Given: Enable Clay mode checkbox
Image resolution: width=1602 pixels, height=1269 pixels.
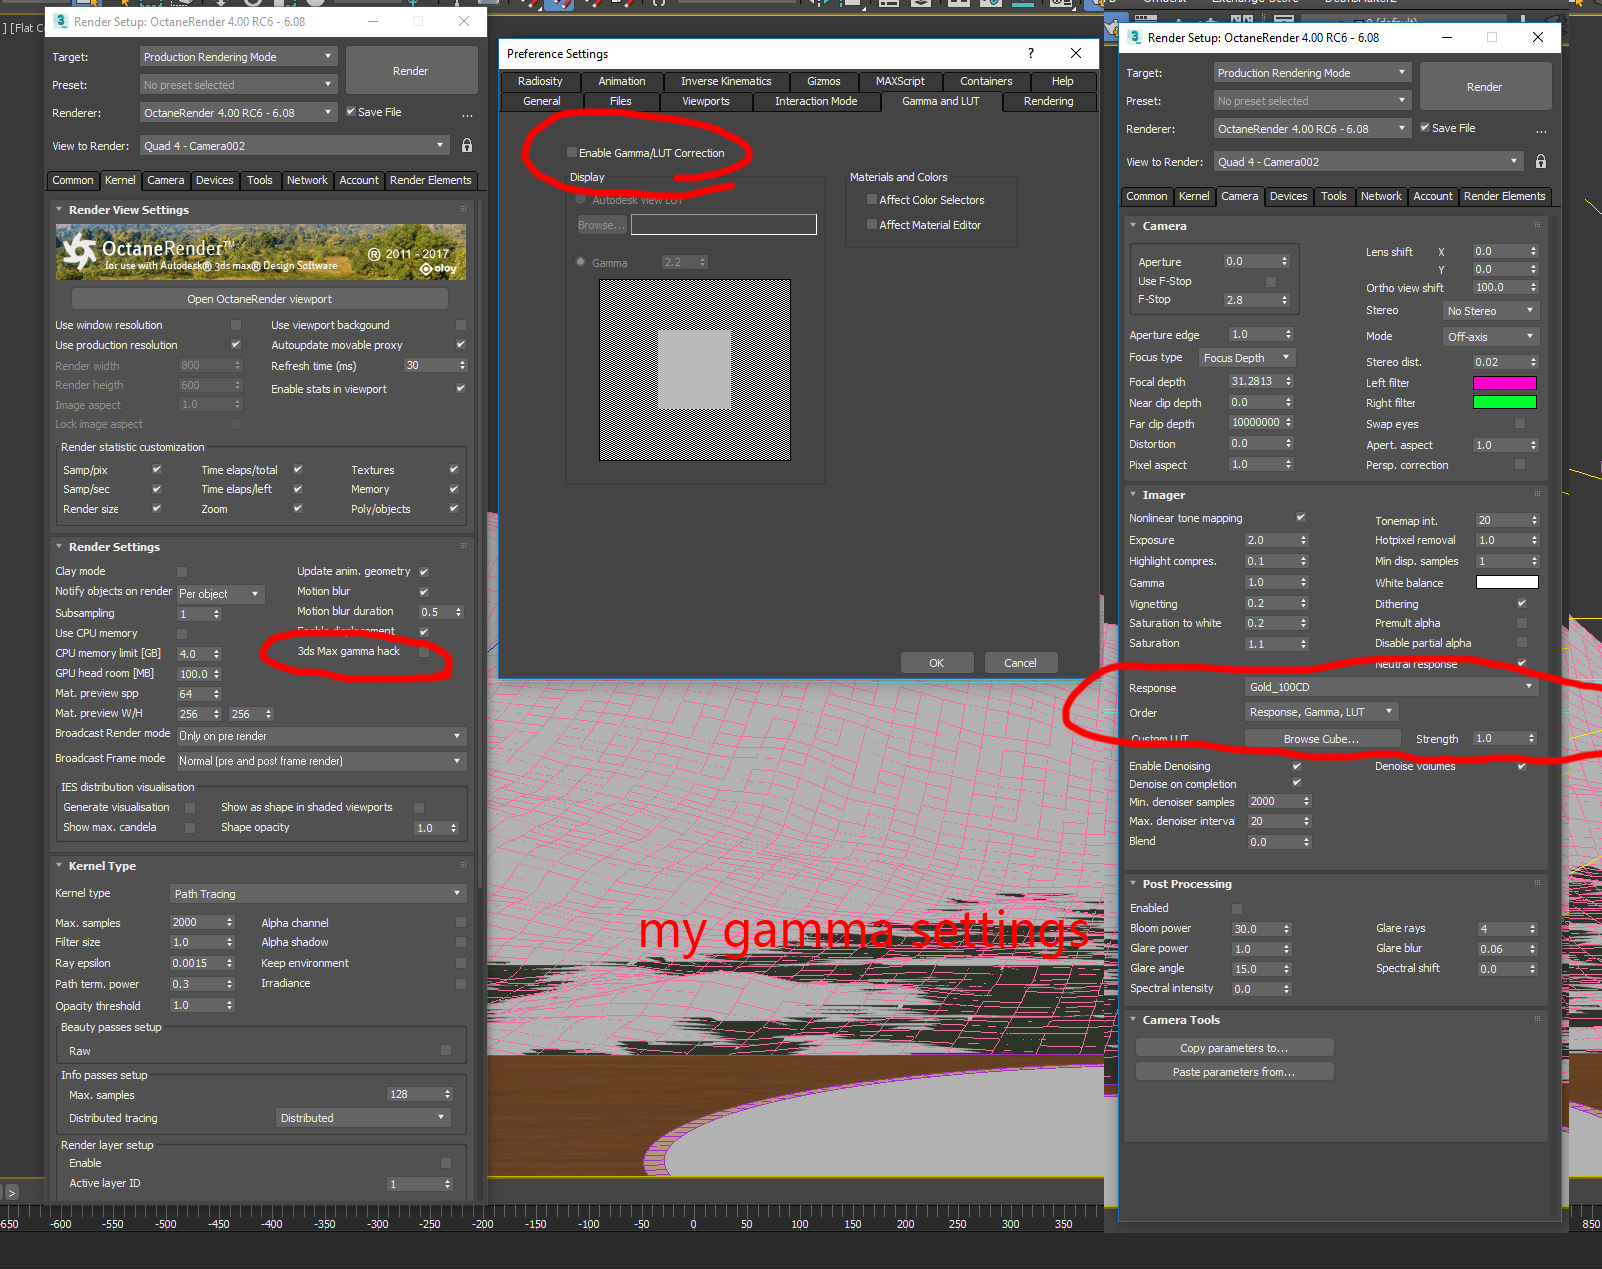Looking at the screenshot, I should point(182,572).
